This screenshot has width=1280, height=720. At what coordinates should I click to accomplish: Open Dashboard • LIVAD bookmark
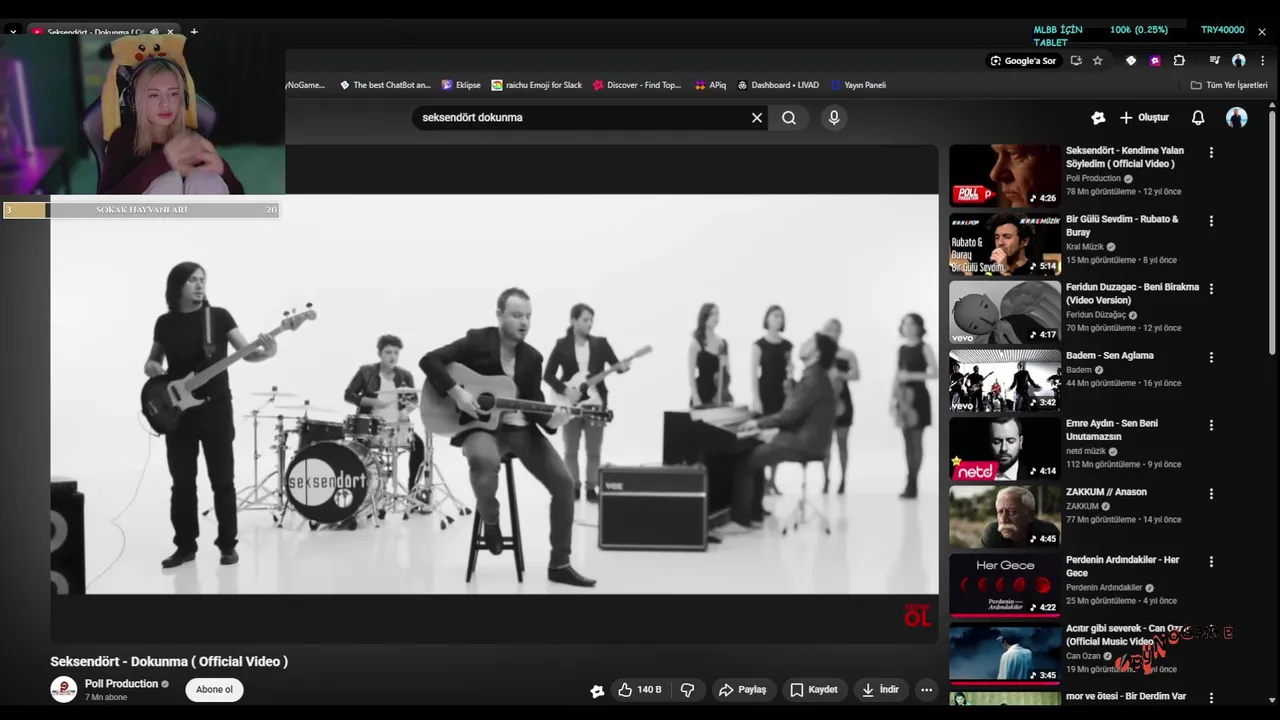(x=778, y=85)
